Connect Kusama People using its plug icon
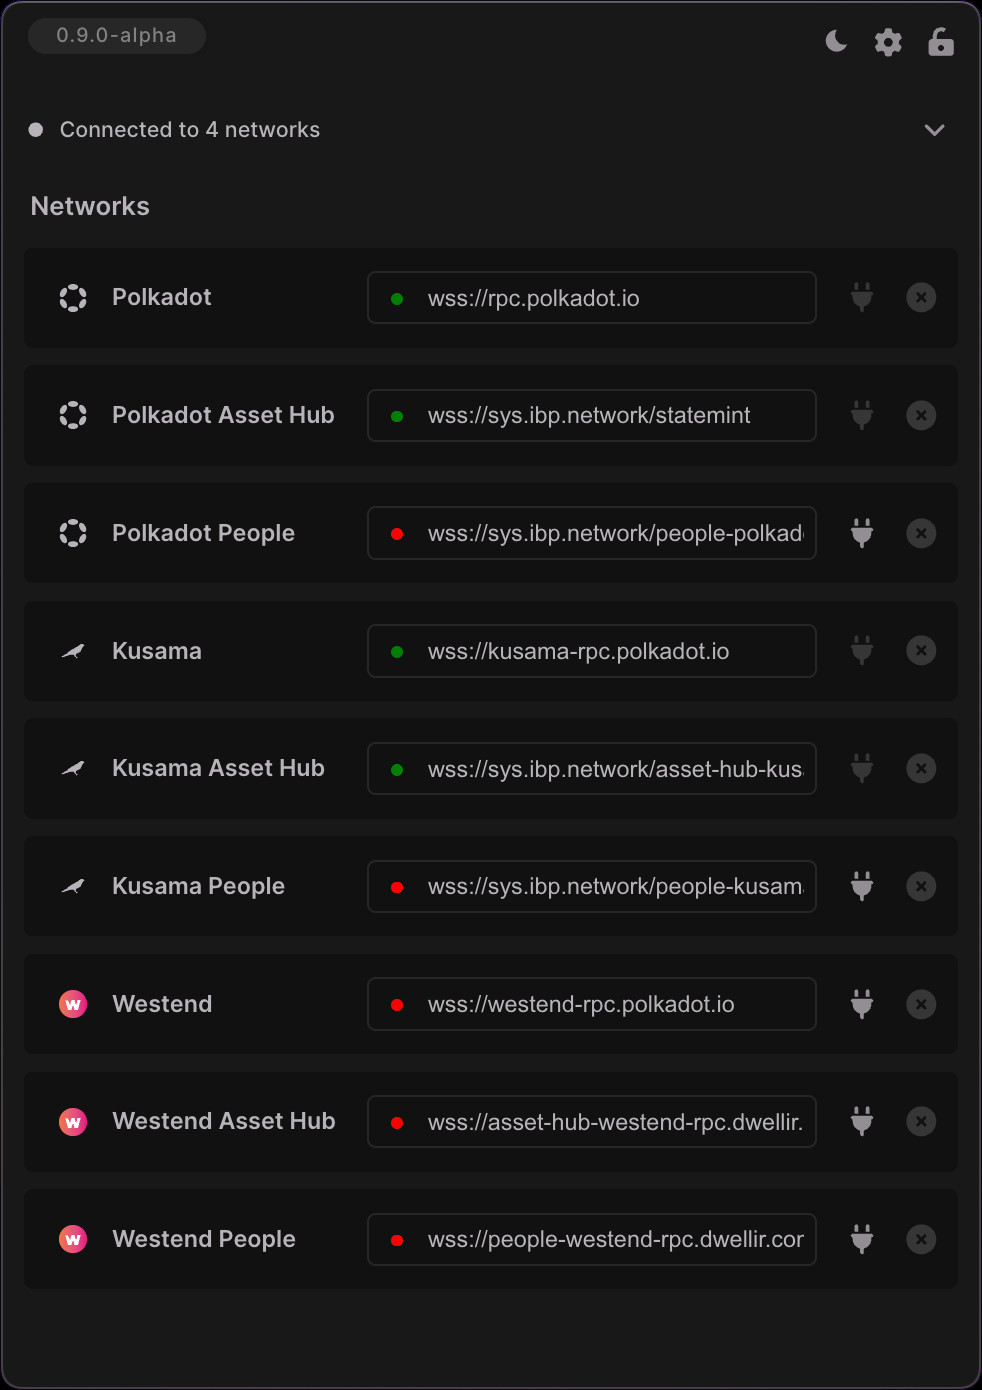This screenshot has width=982, height=1390. [862, 886]
